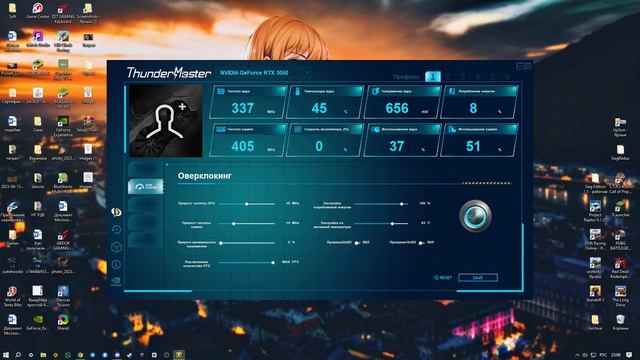Image resolution: width=640 pixels, height=360 pixels.
Task: Open the BlueStacks desktop icon
Action: 63,182
